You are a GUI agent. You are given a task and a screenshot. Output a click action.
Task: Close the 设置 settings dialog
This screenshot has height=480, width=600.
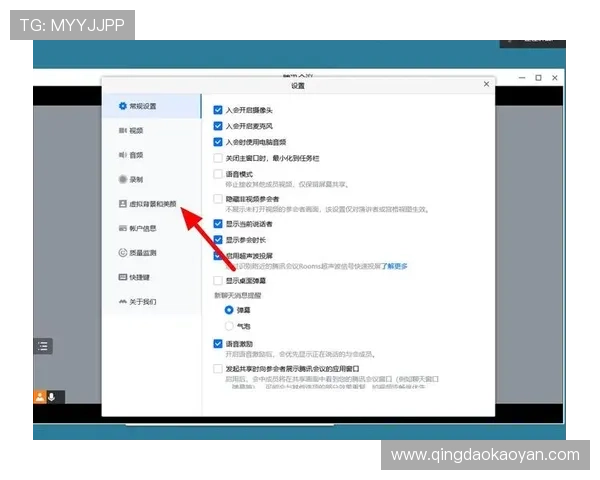[486, 84]
